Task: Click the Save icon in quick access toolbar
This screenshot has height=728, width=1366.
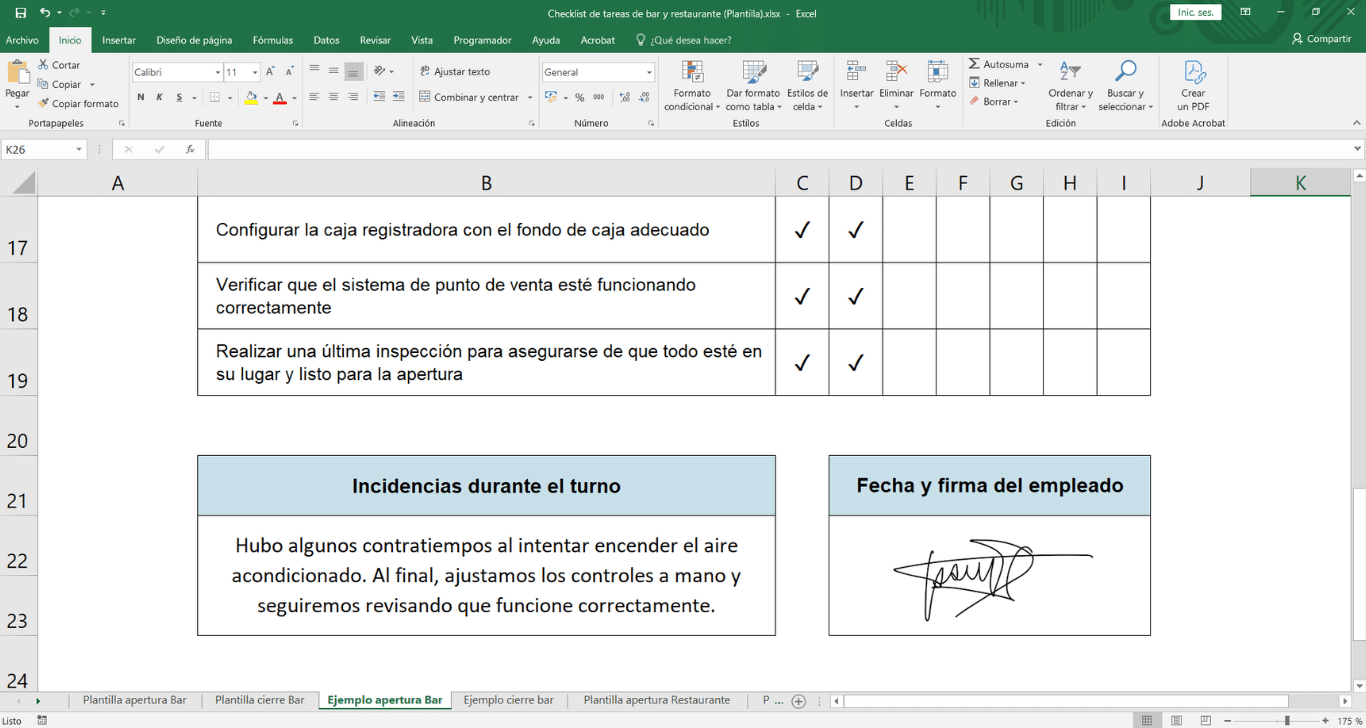Action: click(21, 13)
